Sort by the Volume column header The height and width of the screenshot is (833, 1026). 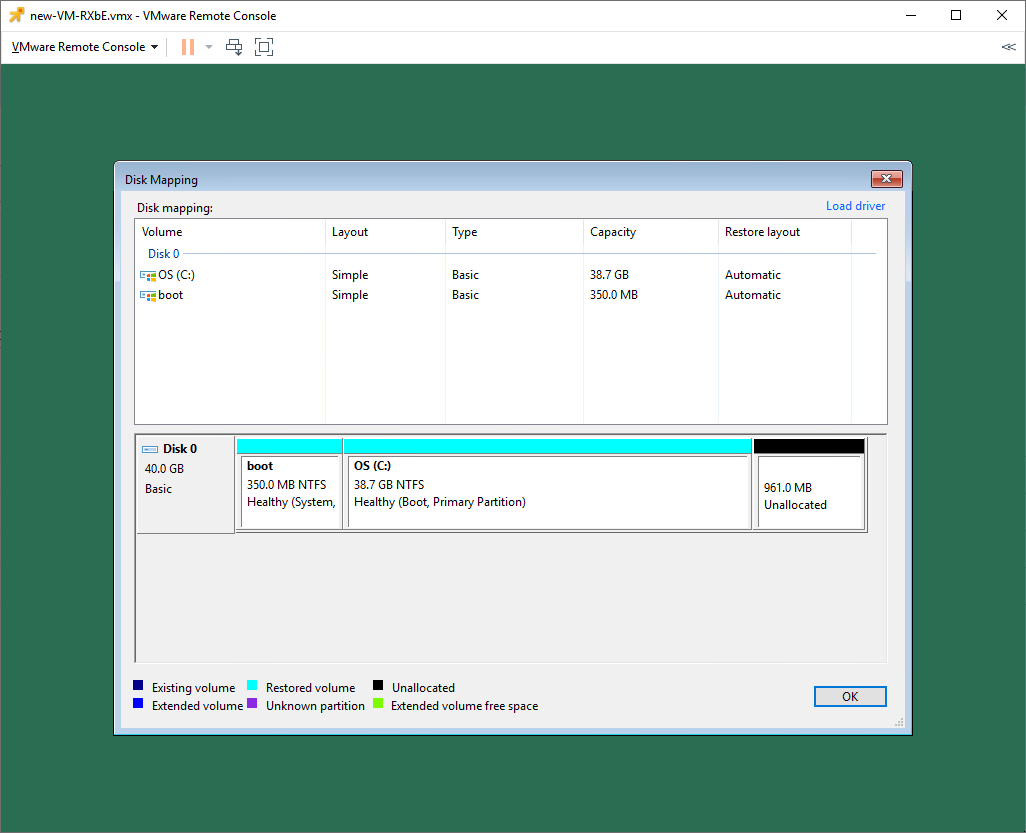[x=230, y=232]
